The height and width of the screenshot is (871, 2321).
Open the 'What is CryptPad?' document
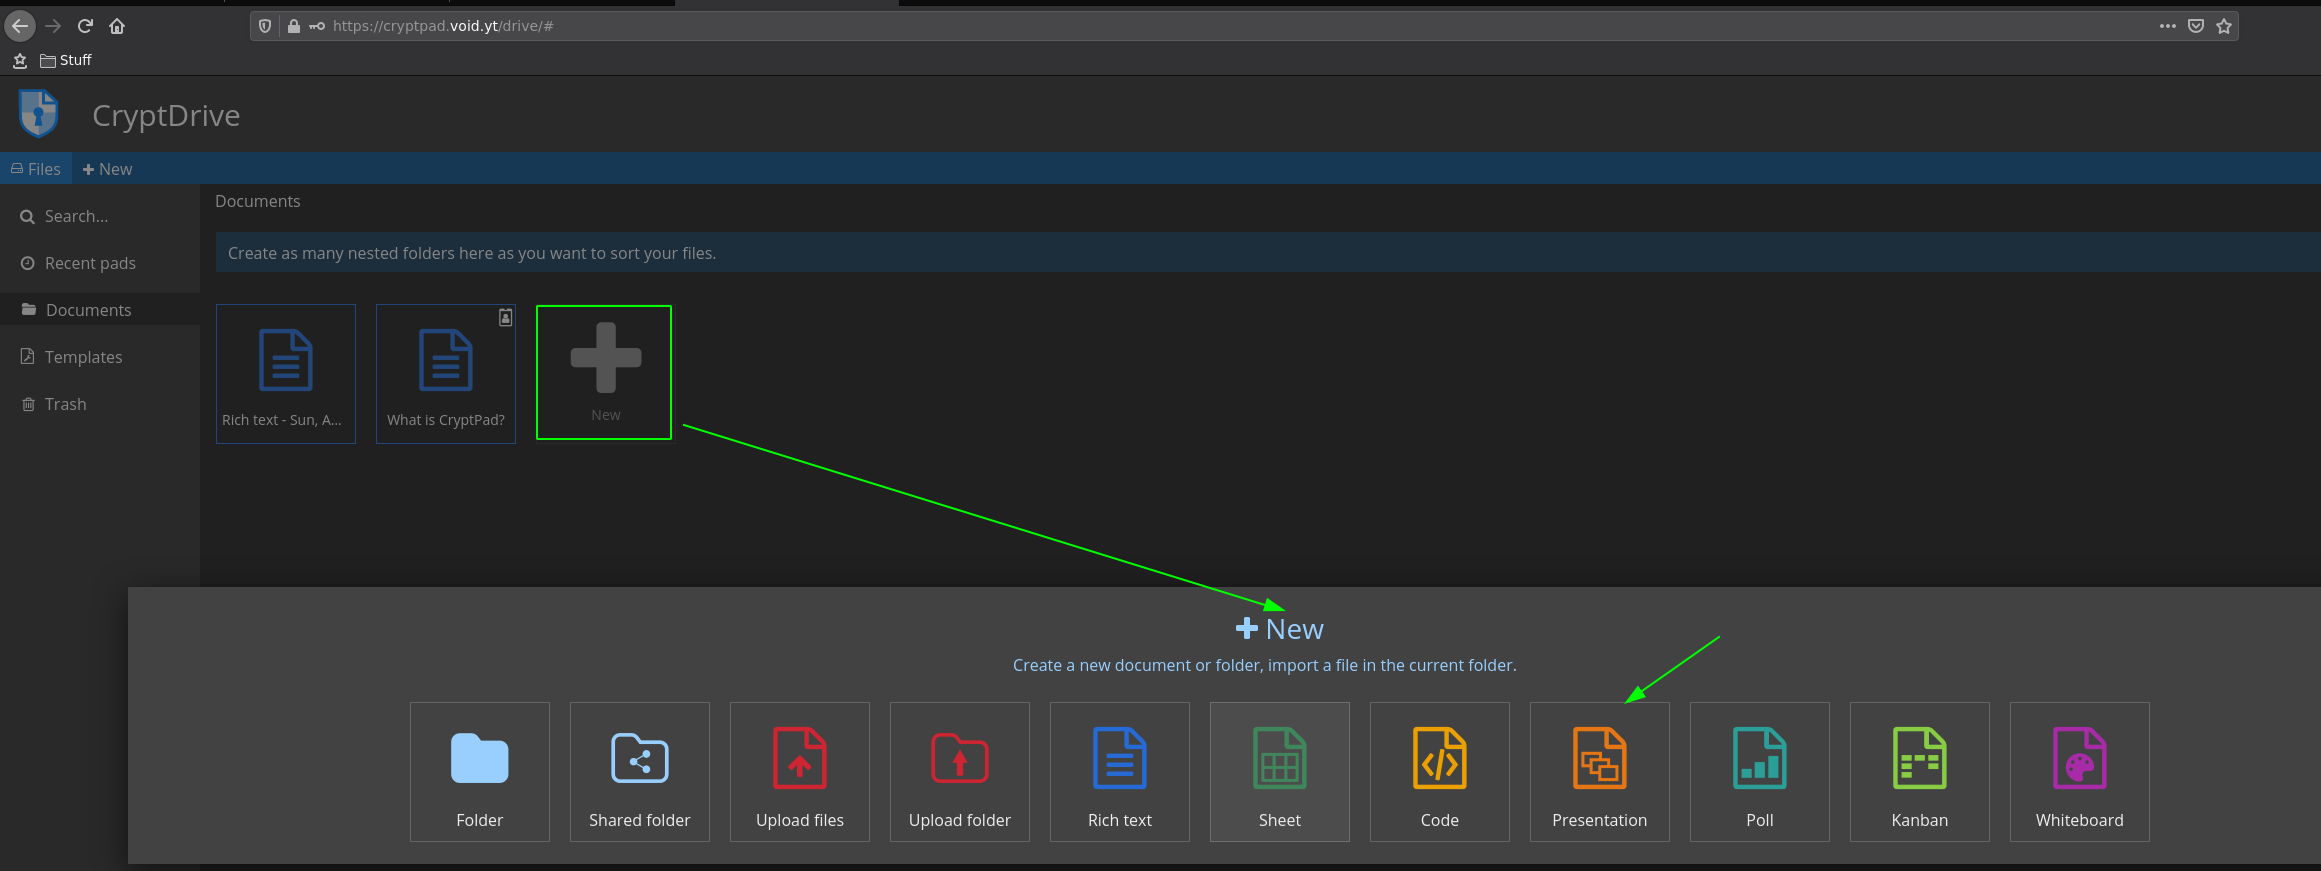(446, 374)
